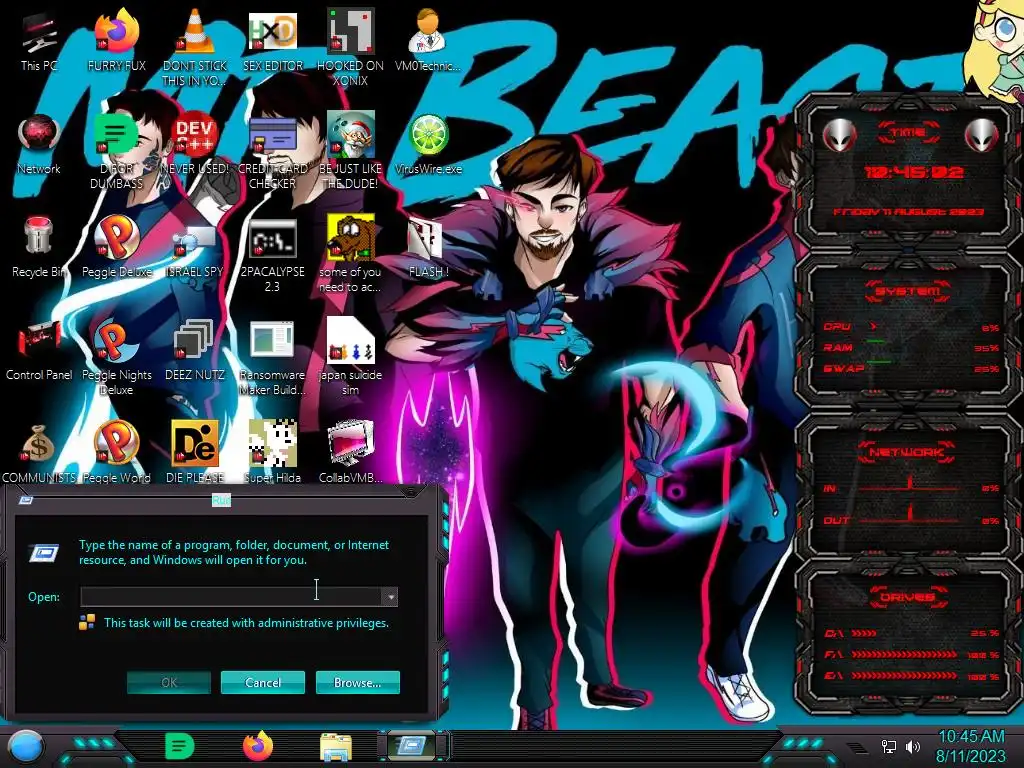The height and width of the screenshot is (768, 1024).
Task: Click the SWAP usage row in widget
Action: [912, 368]
